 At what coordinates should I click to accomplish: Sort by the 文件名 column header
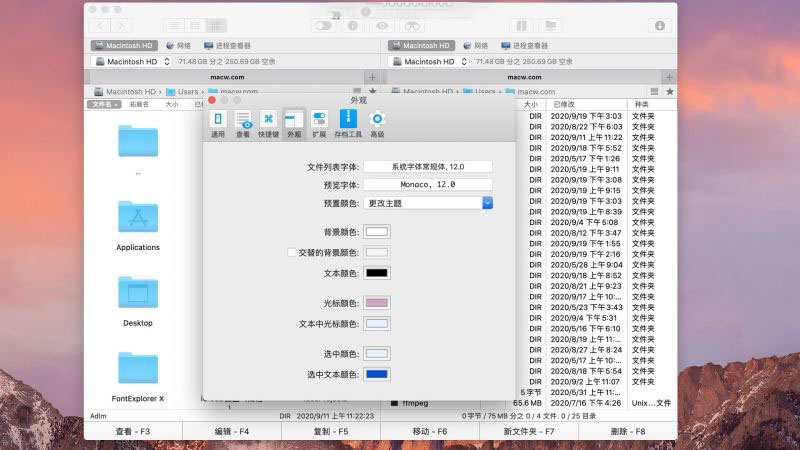104,104
